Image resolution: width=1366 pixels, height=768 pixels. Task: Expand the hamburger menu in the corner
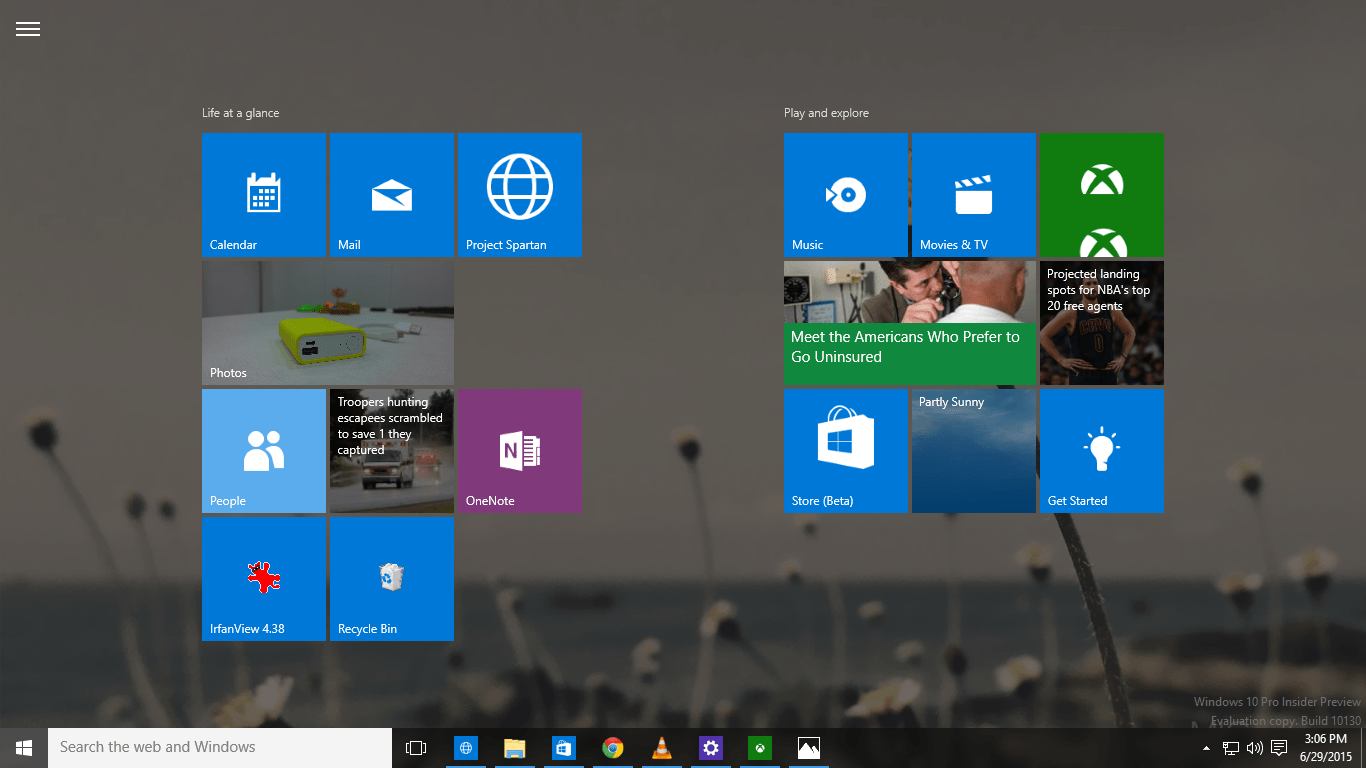click(x=28, y=29)
